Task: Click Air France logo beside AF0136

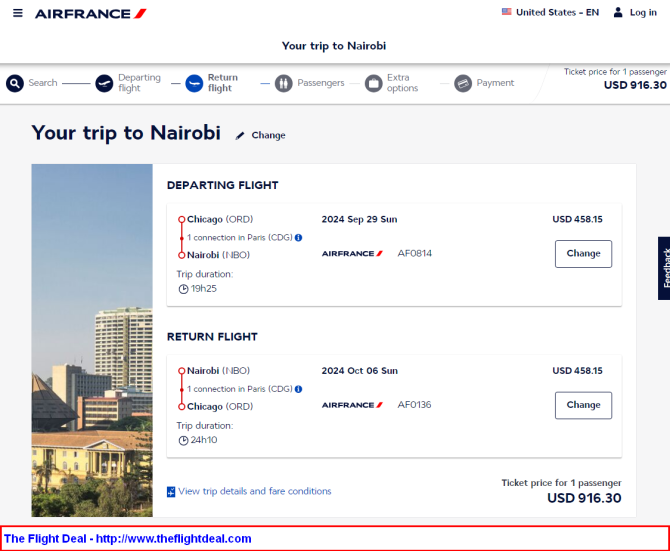Action: point(352,405)
